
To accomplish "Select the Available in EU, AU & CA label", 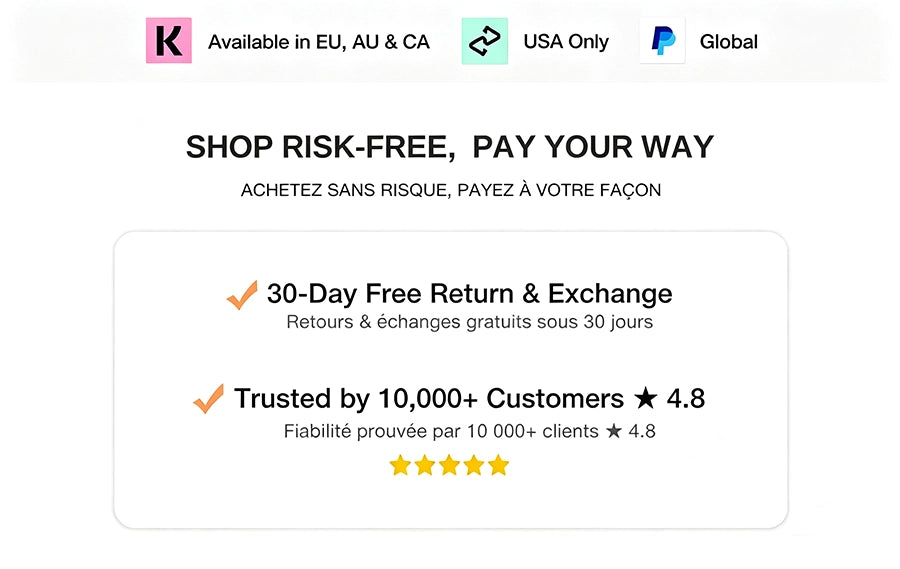I will [319, 42].
